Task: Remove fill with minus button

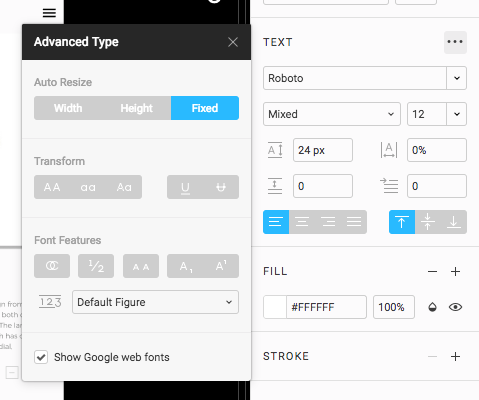Action: pos(432,272)
